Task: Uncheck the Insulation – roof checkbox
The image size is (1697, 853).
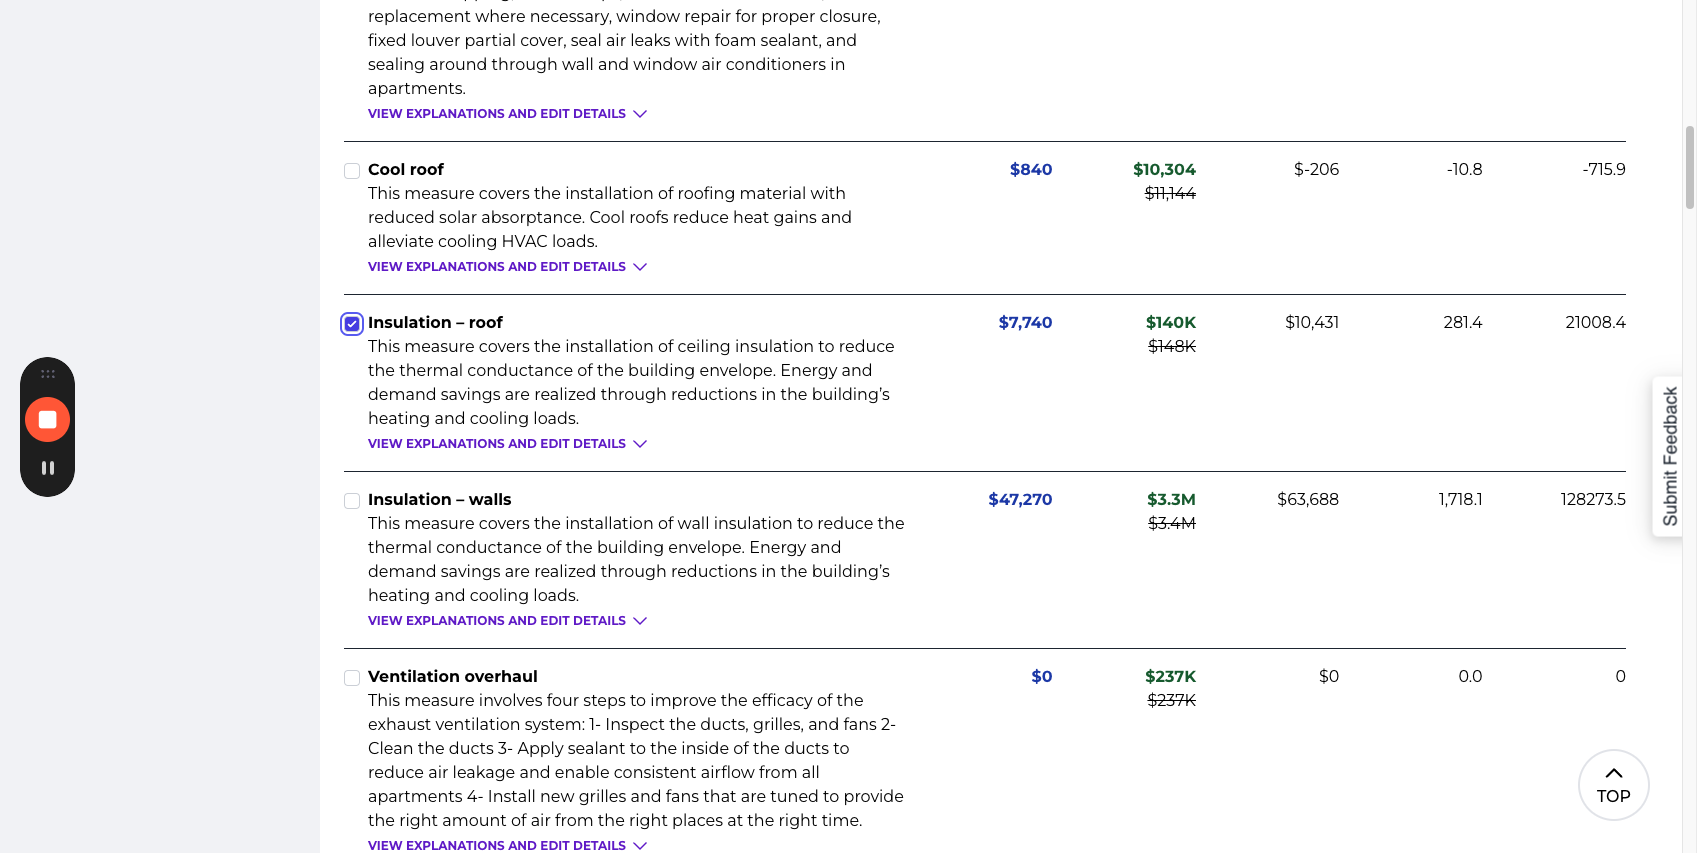Action: 352,324
